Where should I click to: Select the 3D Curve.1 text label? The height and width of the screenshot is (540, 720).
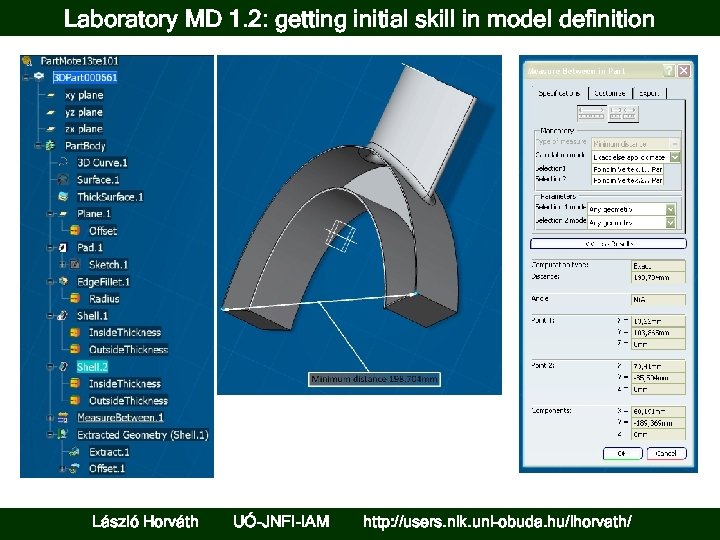[x=102, y=163]
